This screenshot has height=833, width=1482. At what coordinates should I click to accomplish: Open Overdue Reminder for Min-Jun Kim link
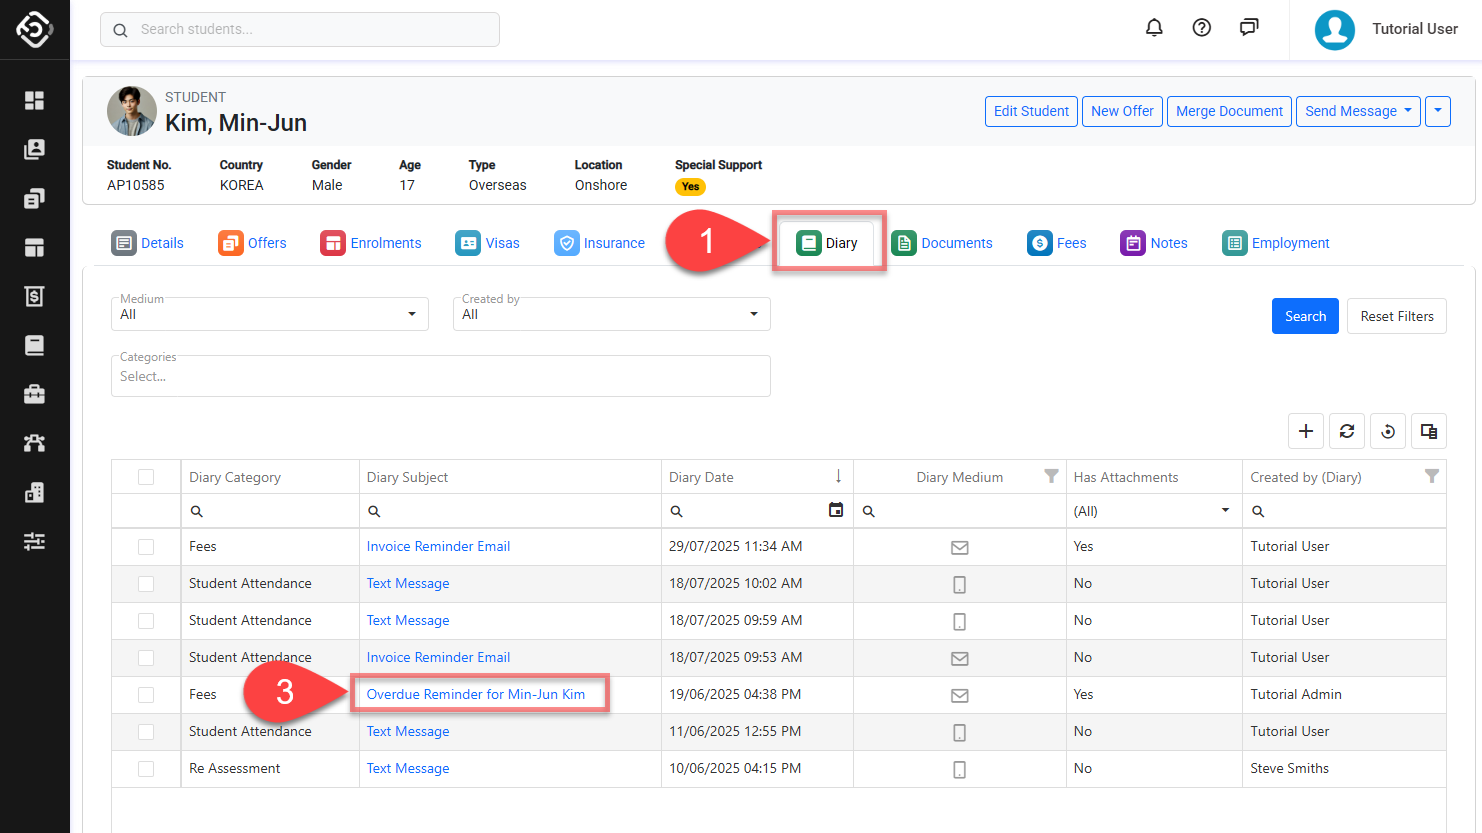(476, 694)
